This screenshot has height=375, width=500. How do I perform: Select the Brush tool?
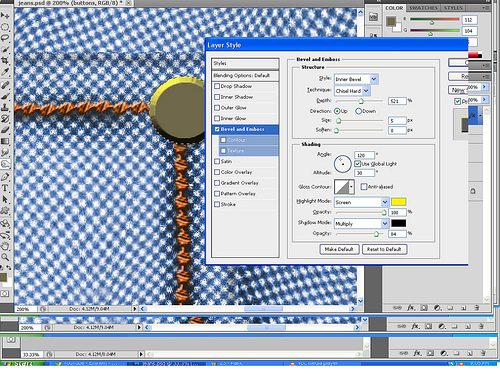pos(5,96)
